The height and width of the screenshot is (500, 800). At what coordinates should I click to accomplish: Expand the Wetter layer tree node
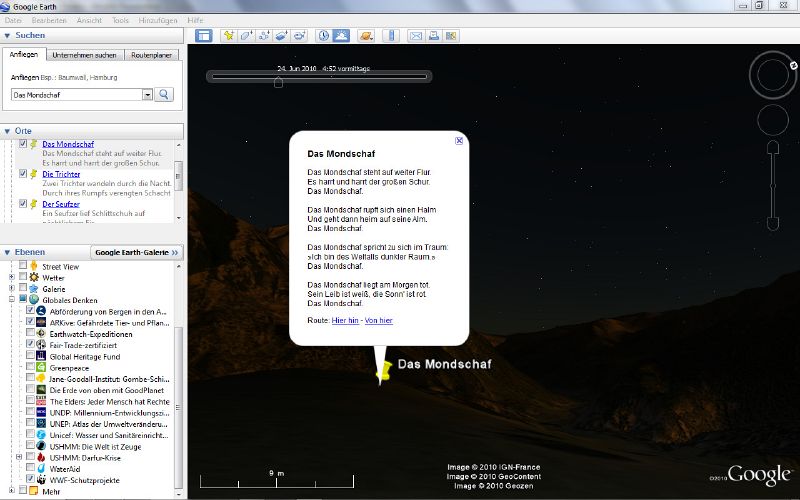tap(12, 277)
